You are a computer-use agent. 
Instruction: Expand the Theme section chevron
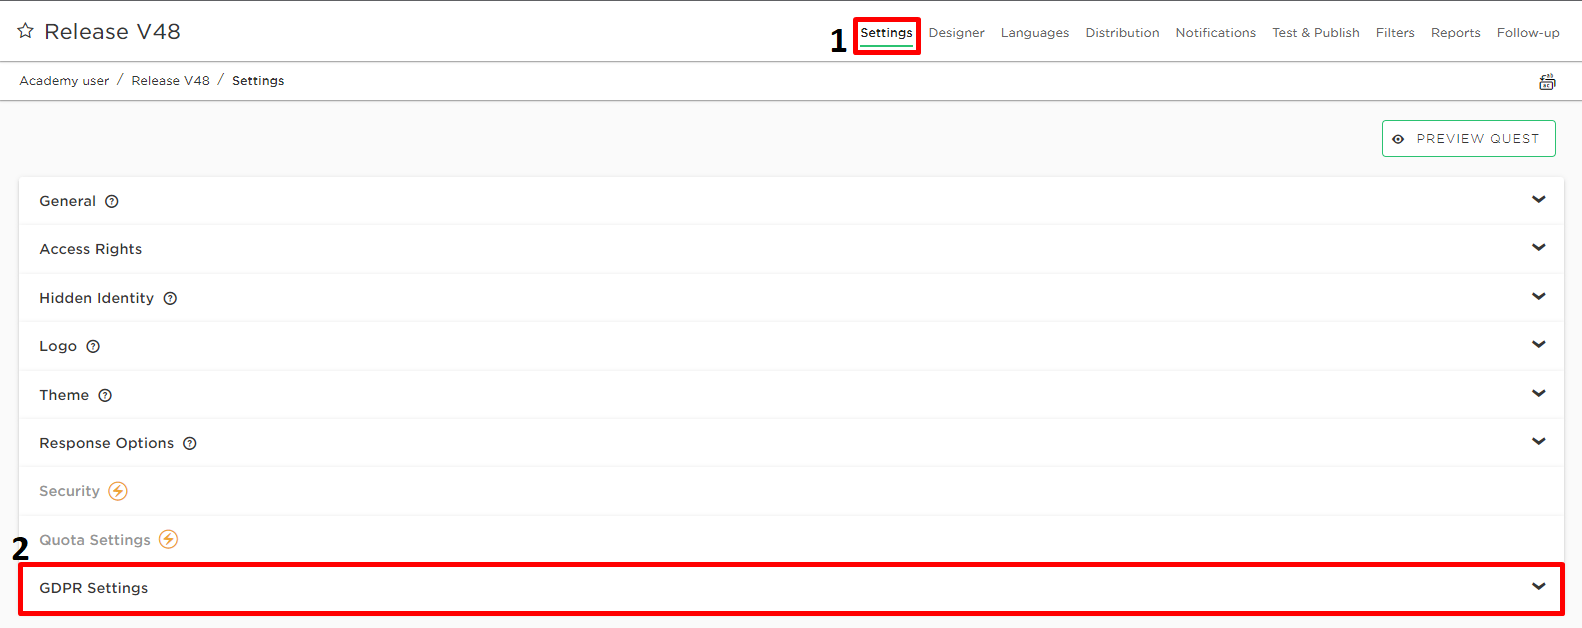click(1538, 394)
